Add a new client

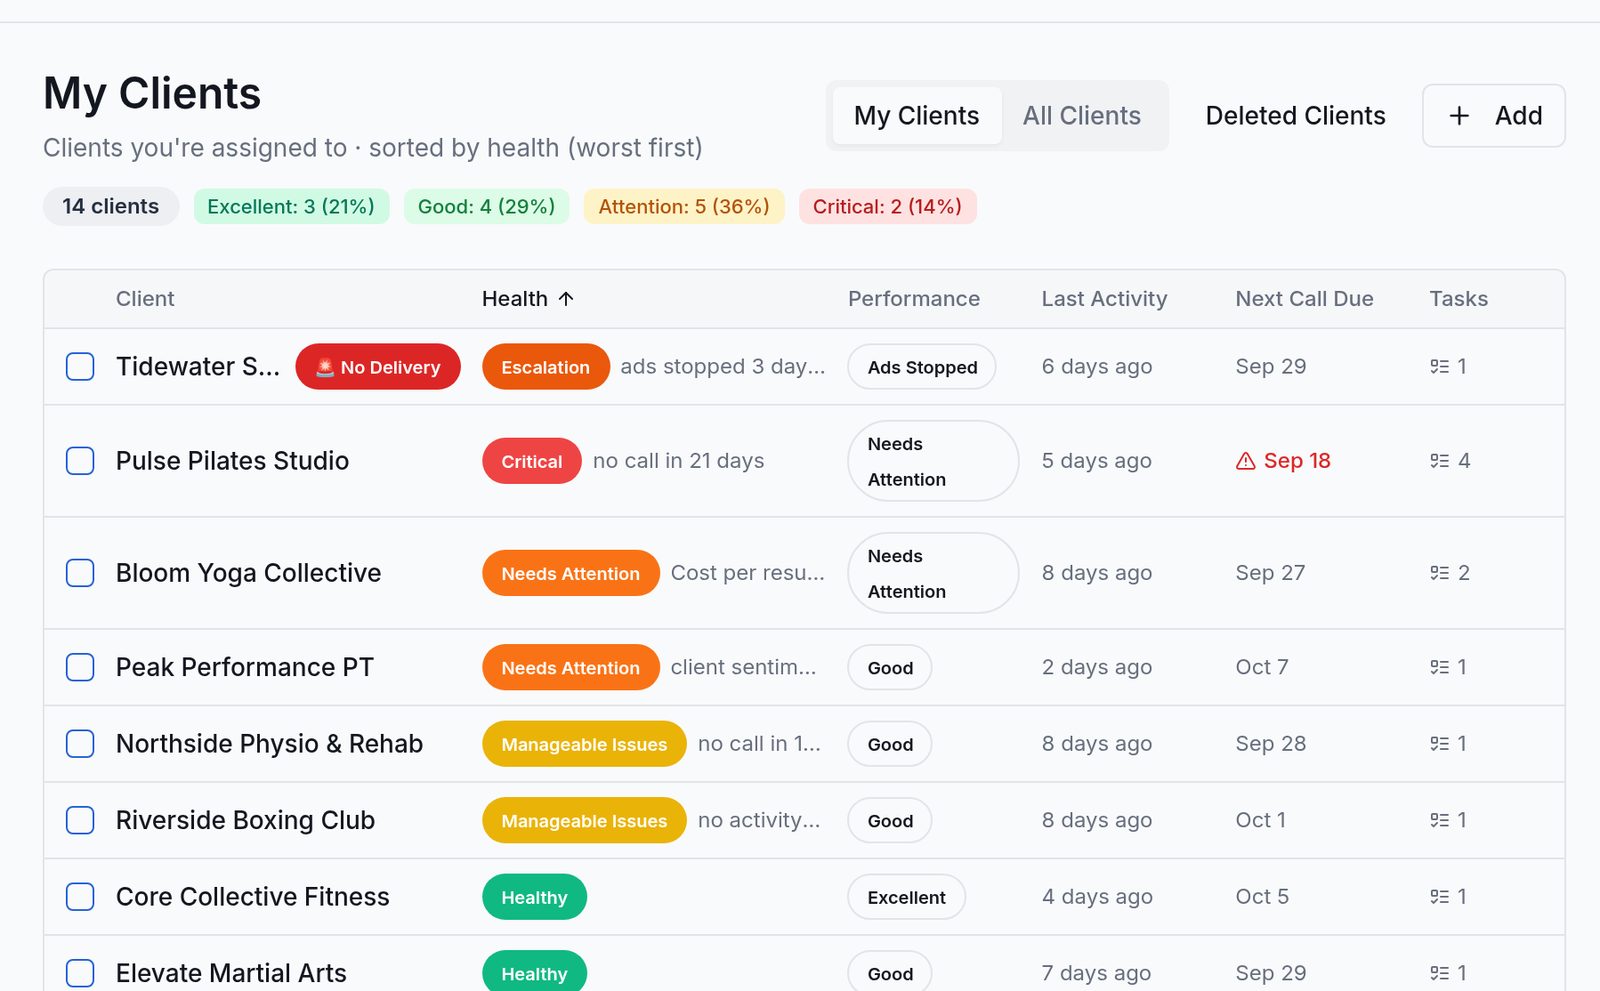pyautogui.click(x=1494, y=116)
